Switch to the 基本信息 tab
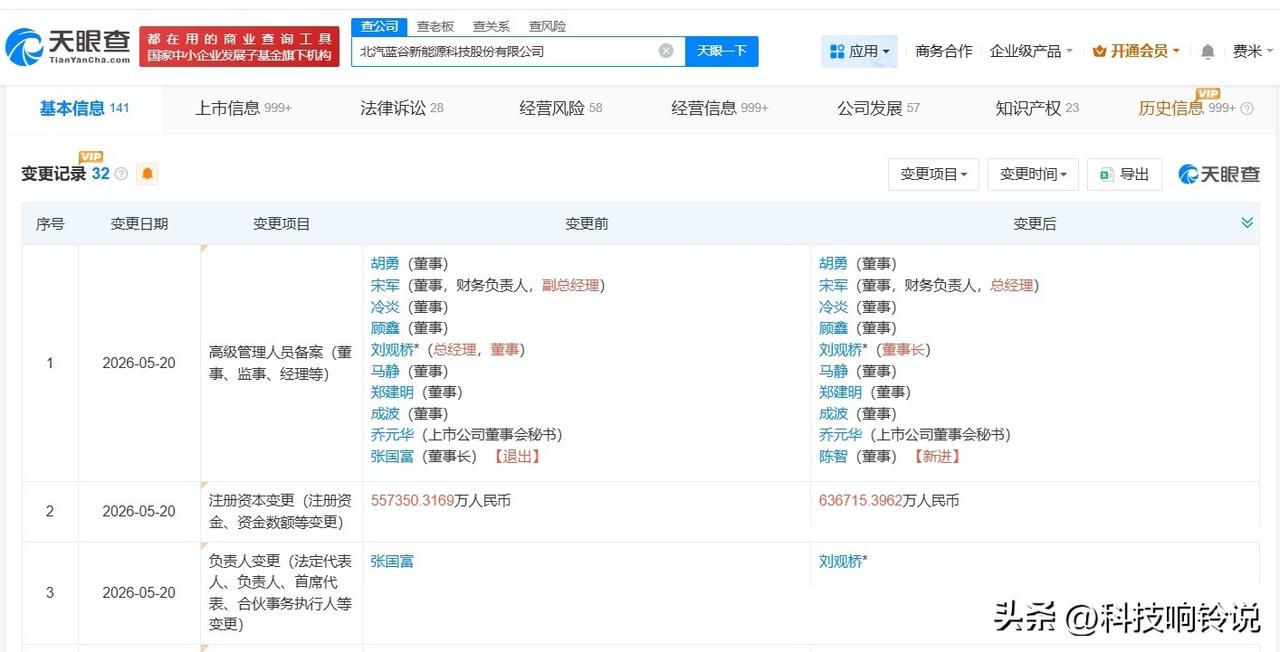1280x652 pixels. tap(84, 108)
